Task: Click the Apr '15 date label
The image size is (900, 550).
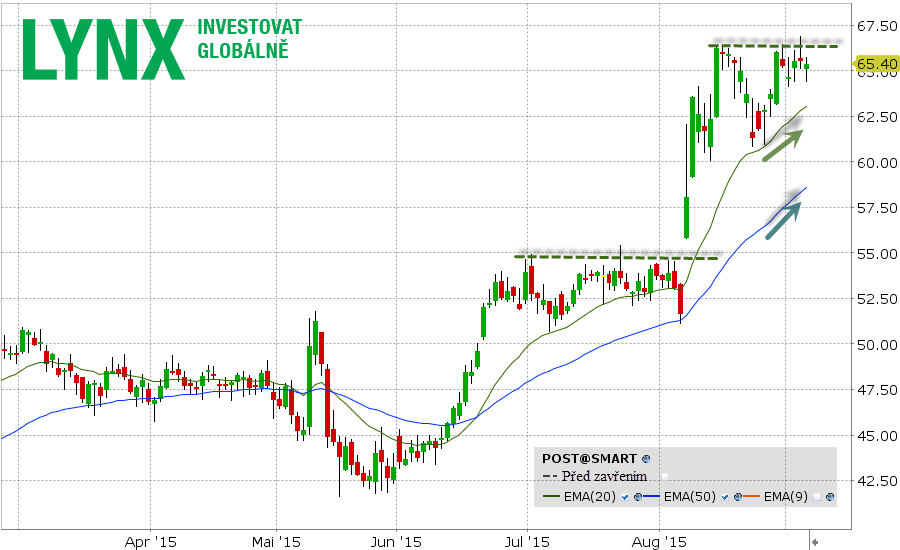Action: tap(151, 541)
